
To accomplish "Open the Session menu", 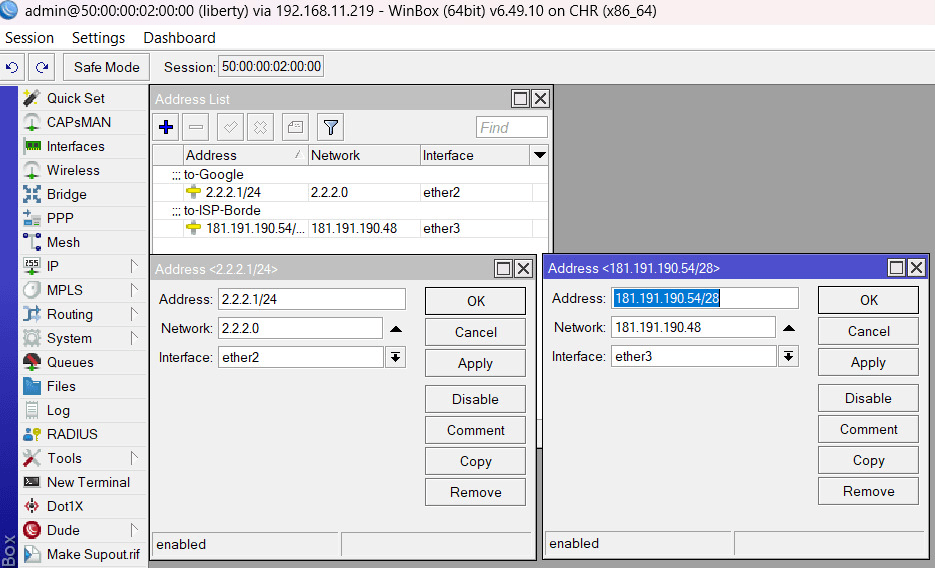I will coord(29,38).
